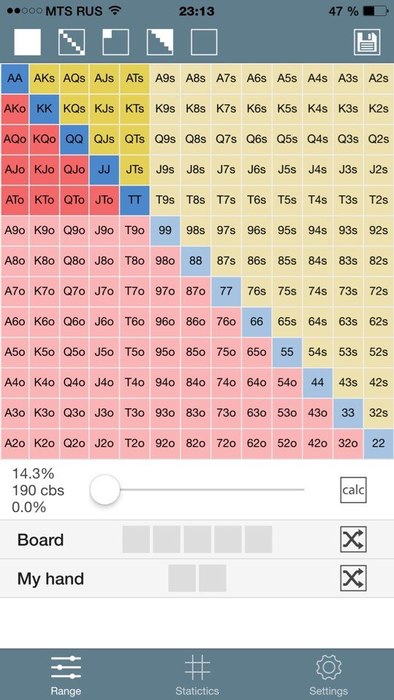This screenshot has width=394, height=700.
Task: Tap the calc button
Action: tap(353, 490)
